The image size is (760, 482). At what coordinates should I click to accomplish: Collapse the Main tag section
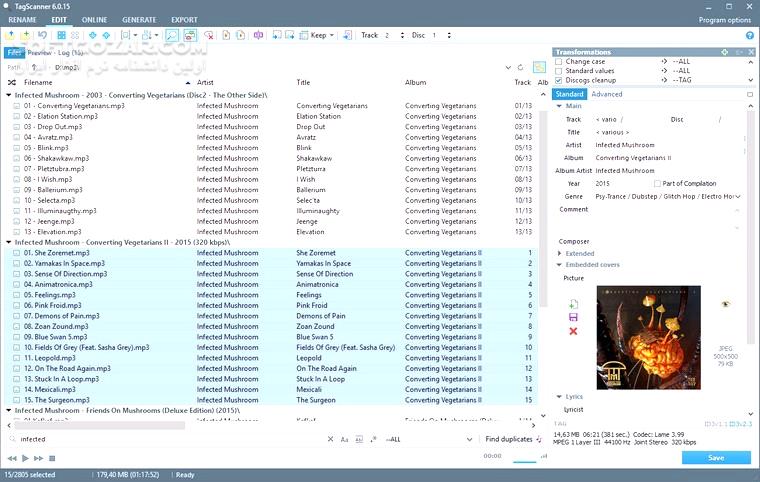(x=559, y=106)
